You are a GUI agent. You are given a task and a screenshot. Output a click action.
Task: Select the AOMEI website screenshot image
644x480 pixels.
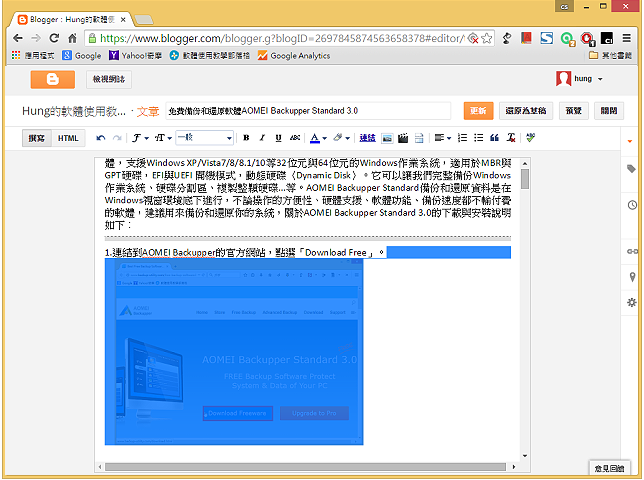point(234,352)
